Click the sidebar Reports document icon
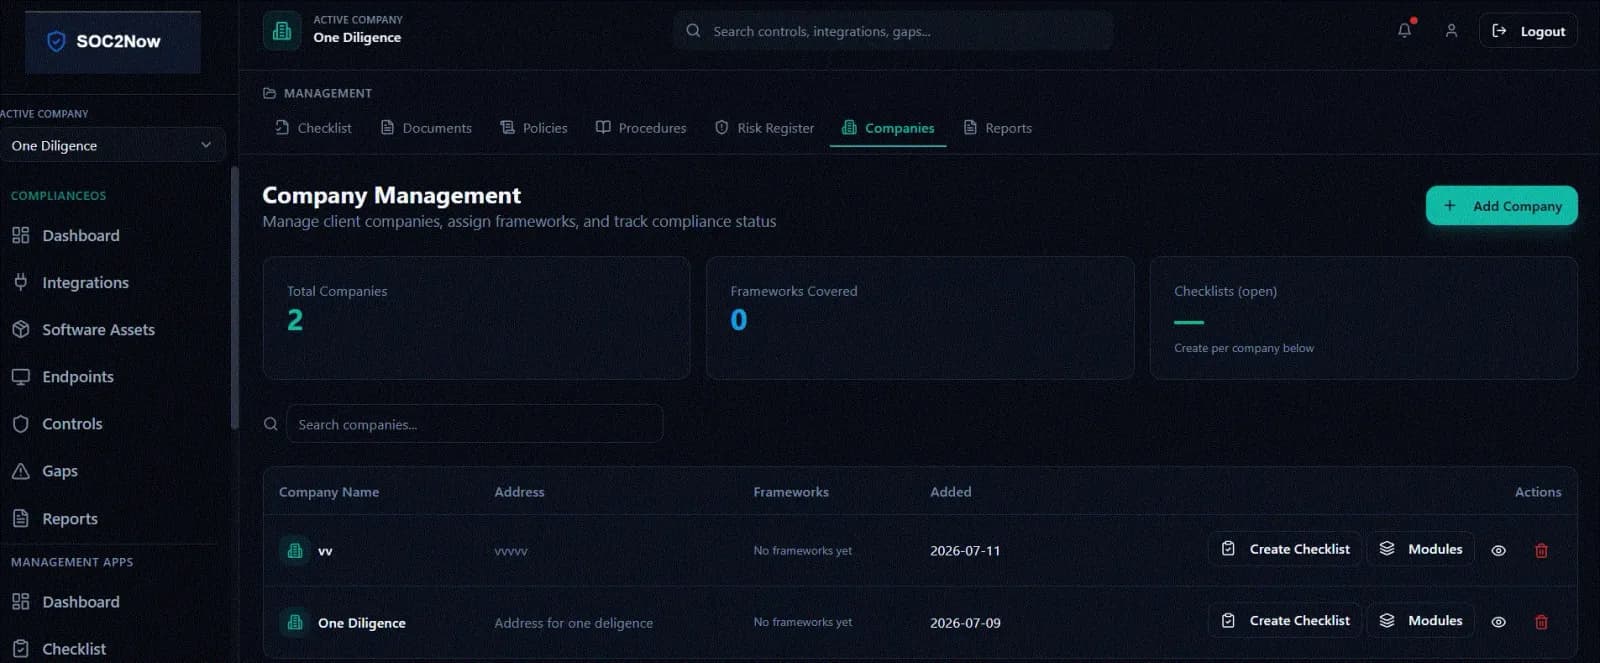1600x663 pixels. pyautogui.click(x=20, y=518)
